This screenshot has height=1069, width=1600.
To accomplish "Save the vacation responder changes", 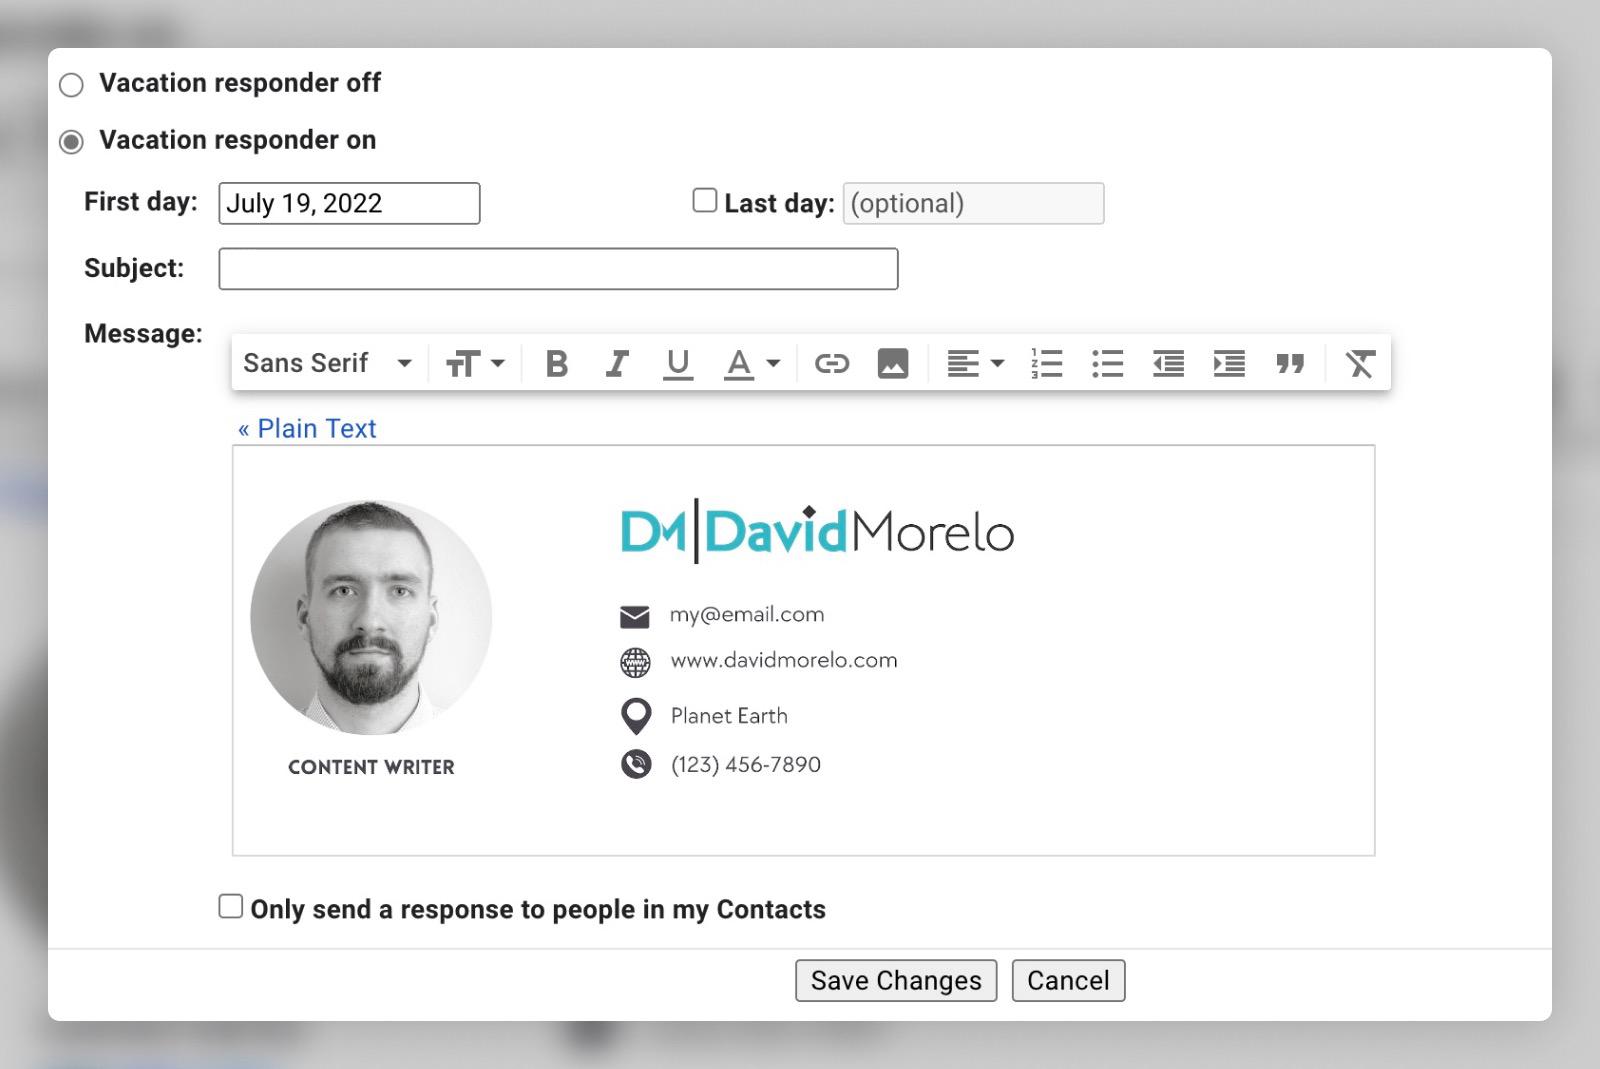I will (x=895, y=980).
